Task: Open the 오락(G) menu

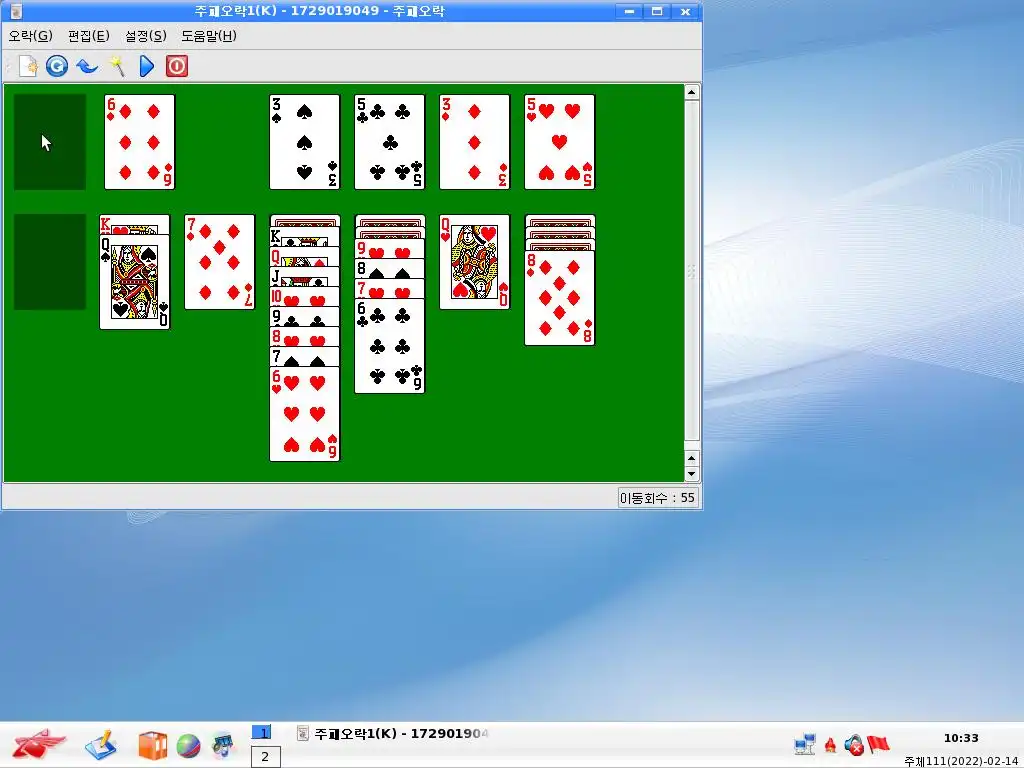Action: 31,36
